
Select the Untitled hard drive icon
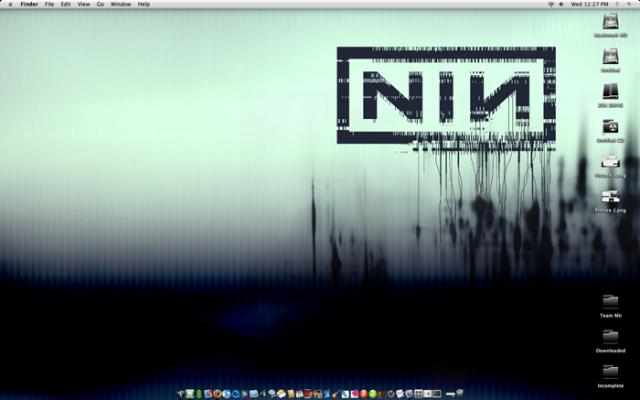[x=611, y=56]
